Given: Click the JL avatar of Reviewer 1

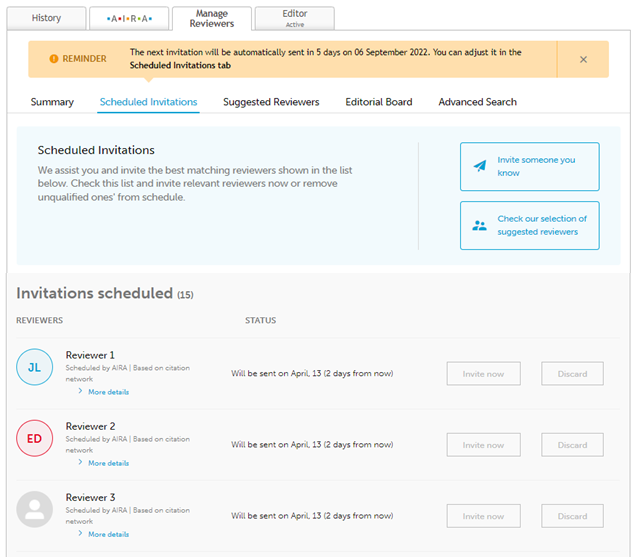Looking at the screenshot, I should pos(34,367).
